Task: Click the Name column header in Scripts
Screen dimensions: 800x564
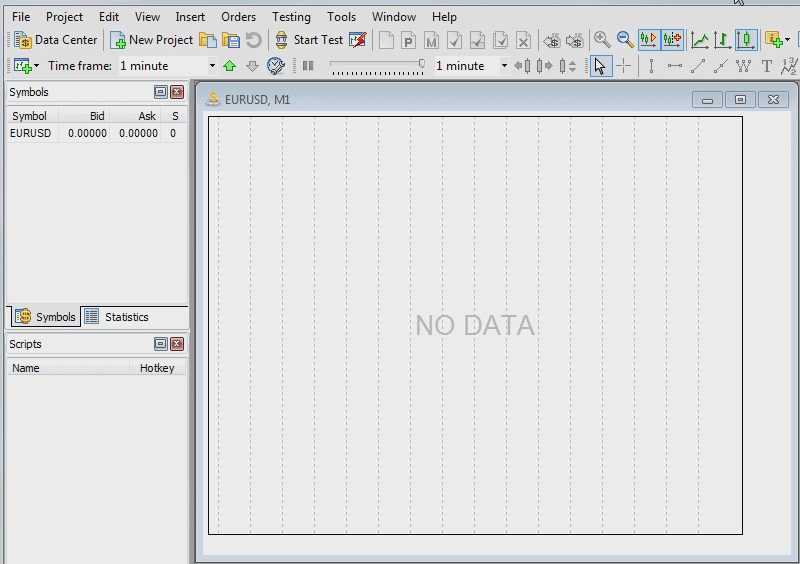Action: click(68, 368)
